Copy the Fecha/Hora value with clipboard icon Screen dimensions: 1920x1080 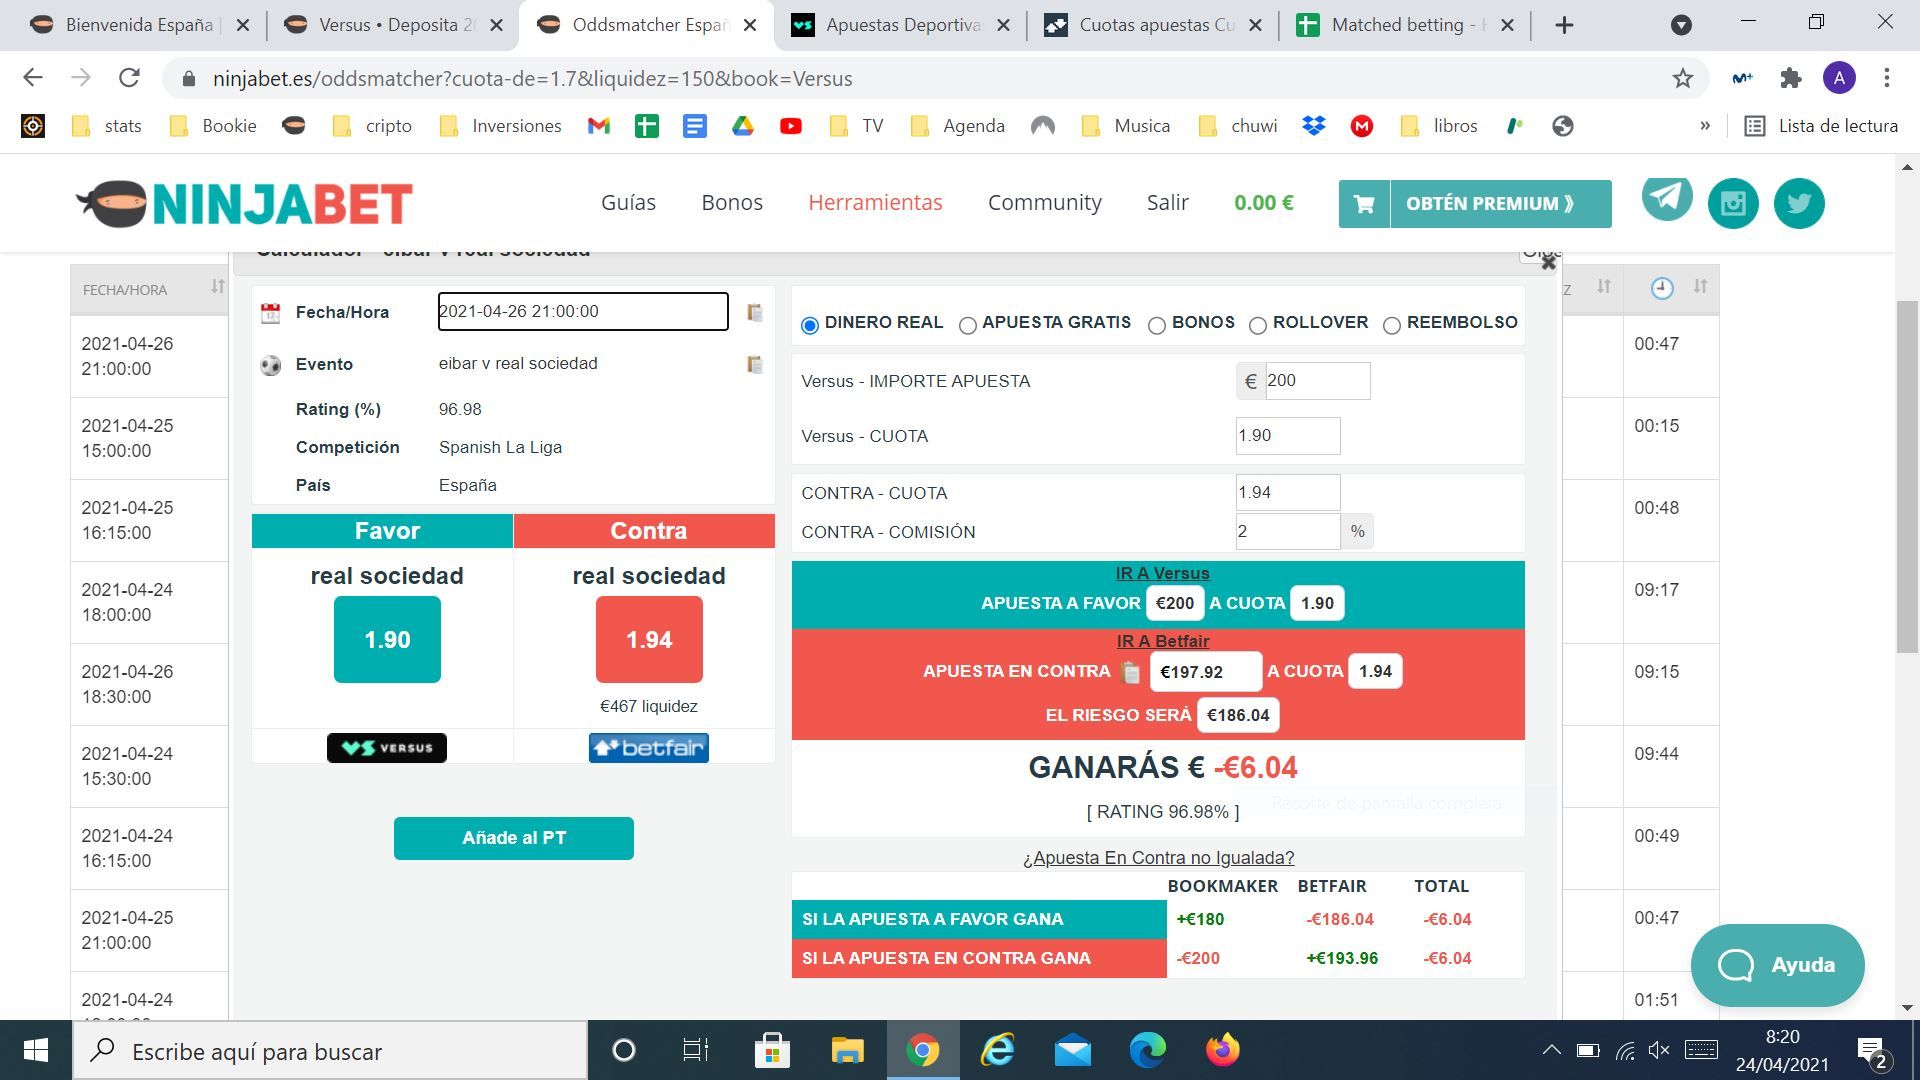pyautogui.click(x=755, y=312)
